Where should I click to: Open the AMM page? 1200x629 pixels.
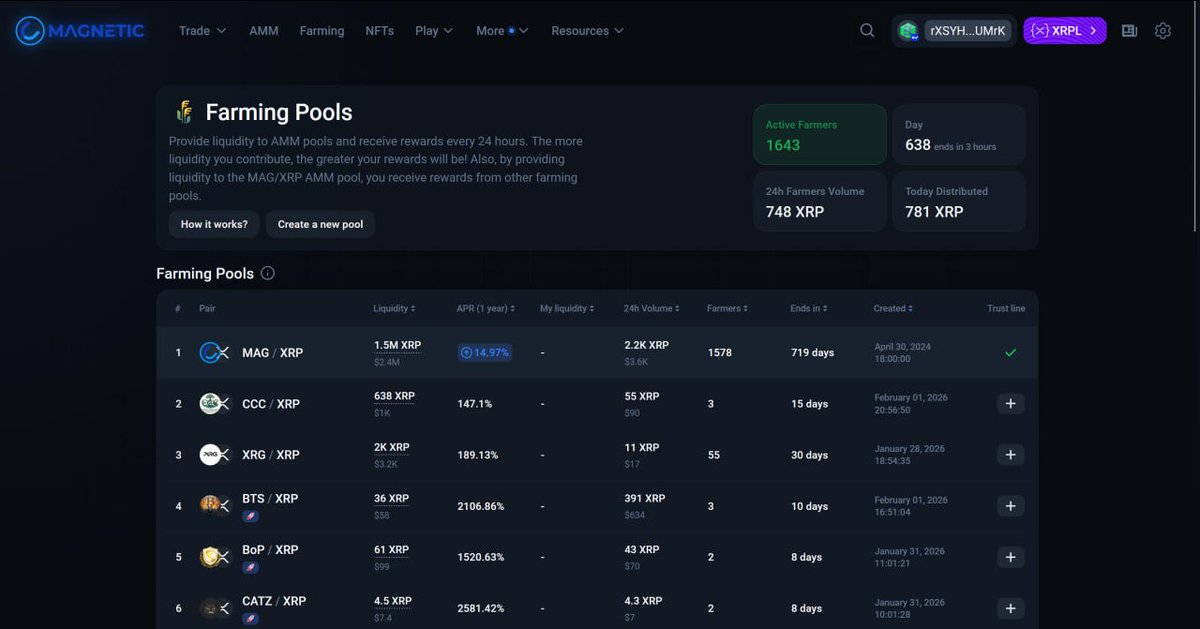tap(264, 31)
